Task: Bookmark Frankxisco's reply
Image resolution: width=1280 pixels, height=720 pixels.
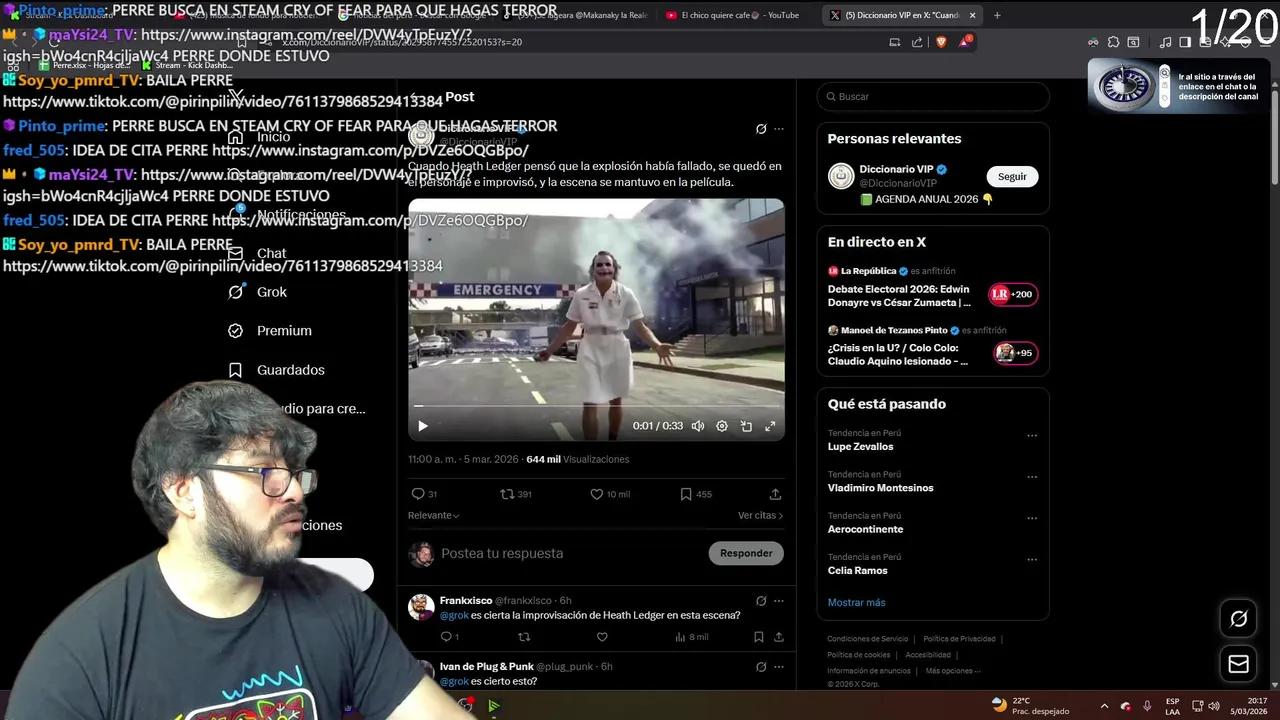Action: (x=759, y=637)
